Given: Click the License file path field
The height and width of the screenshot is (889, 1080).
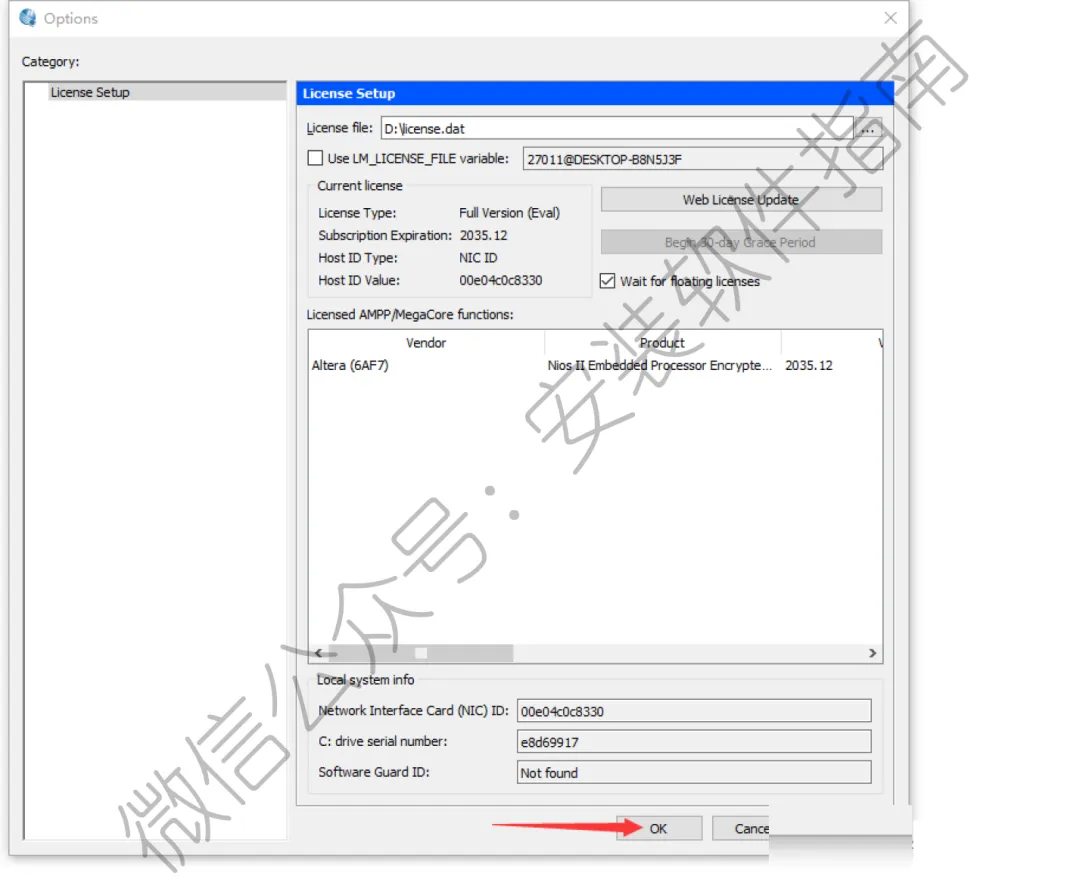Looking at the screenshot, I should (x=616, y=129).
